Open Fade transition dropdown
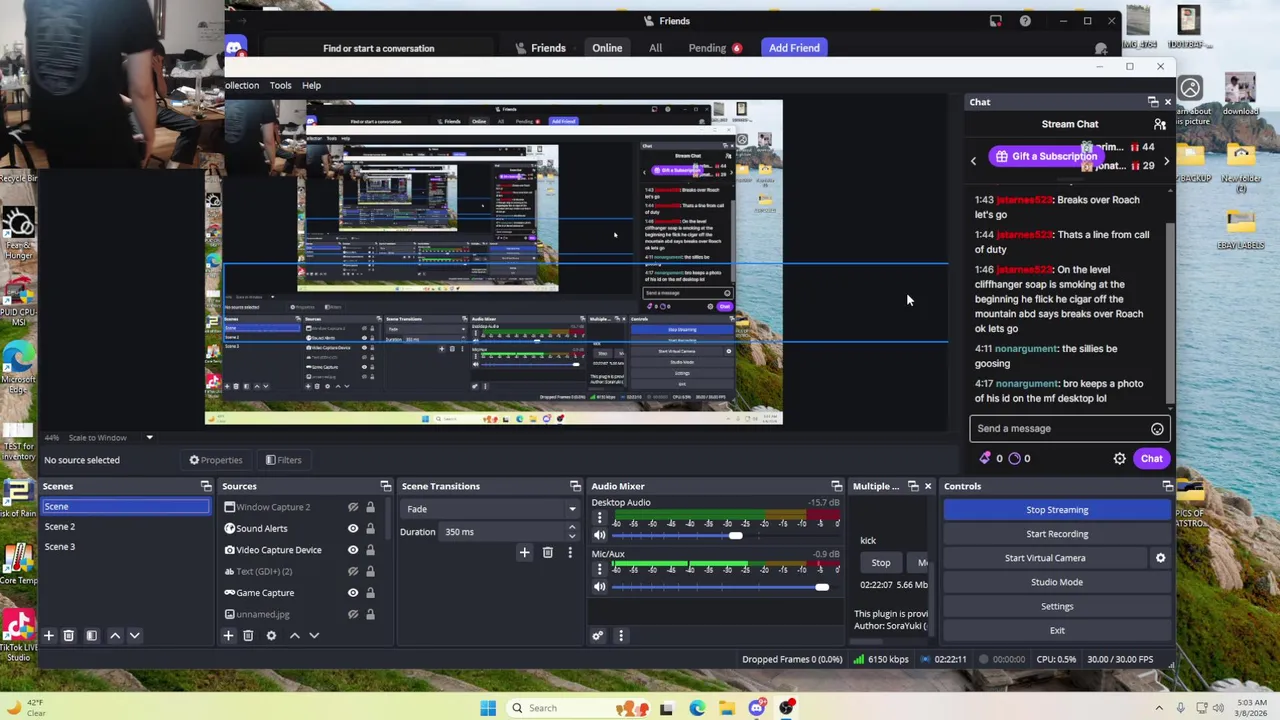The image size is (1280, 720). 490,509
